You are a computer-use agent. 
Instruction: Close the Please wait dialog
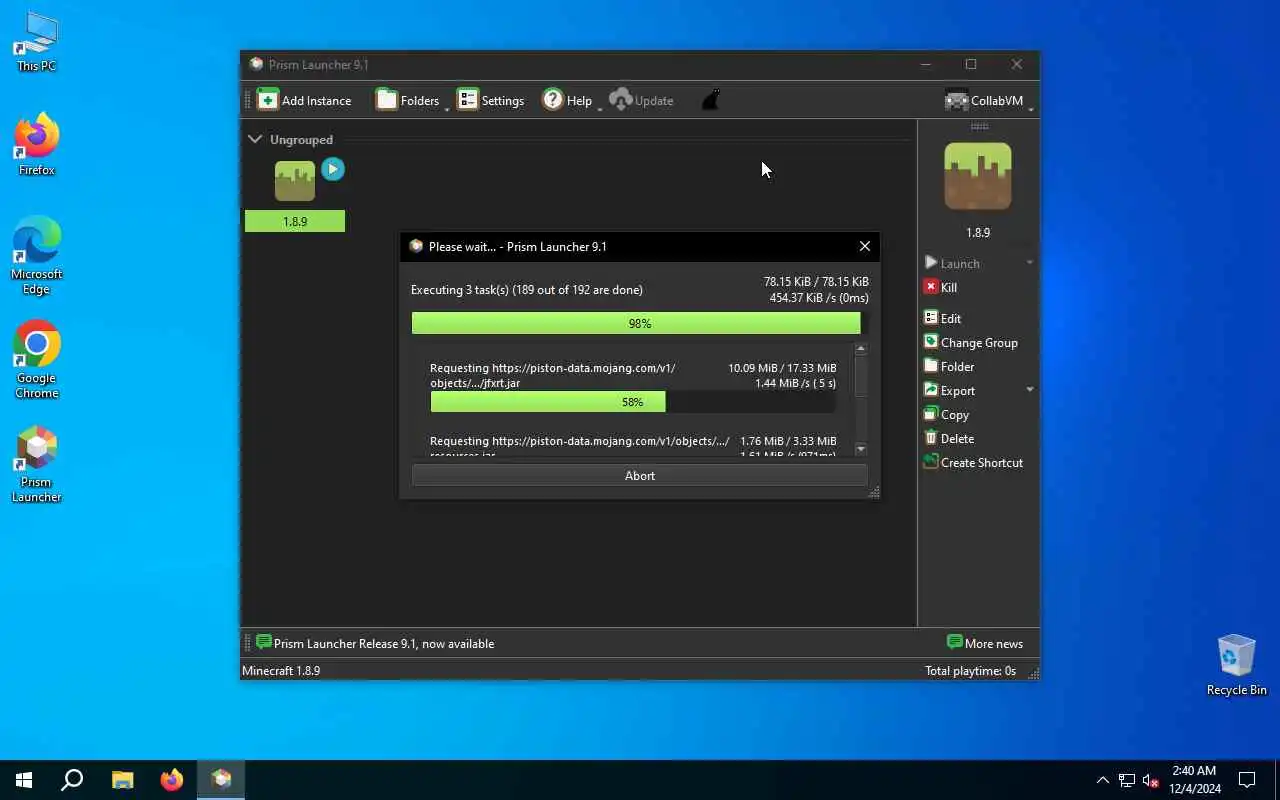click(865, 246)
